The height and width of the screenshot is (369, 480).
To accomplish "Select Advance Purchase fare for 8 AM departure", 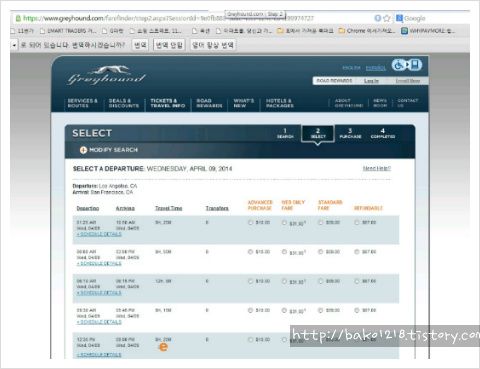I will [x=250, y=281].
